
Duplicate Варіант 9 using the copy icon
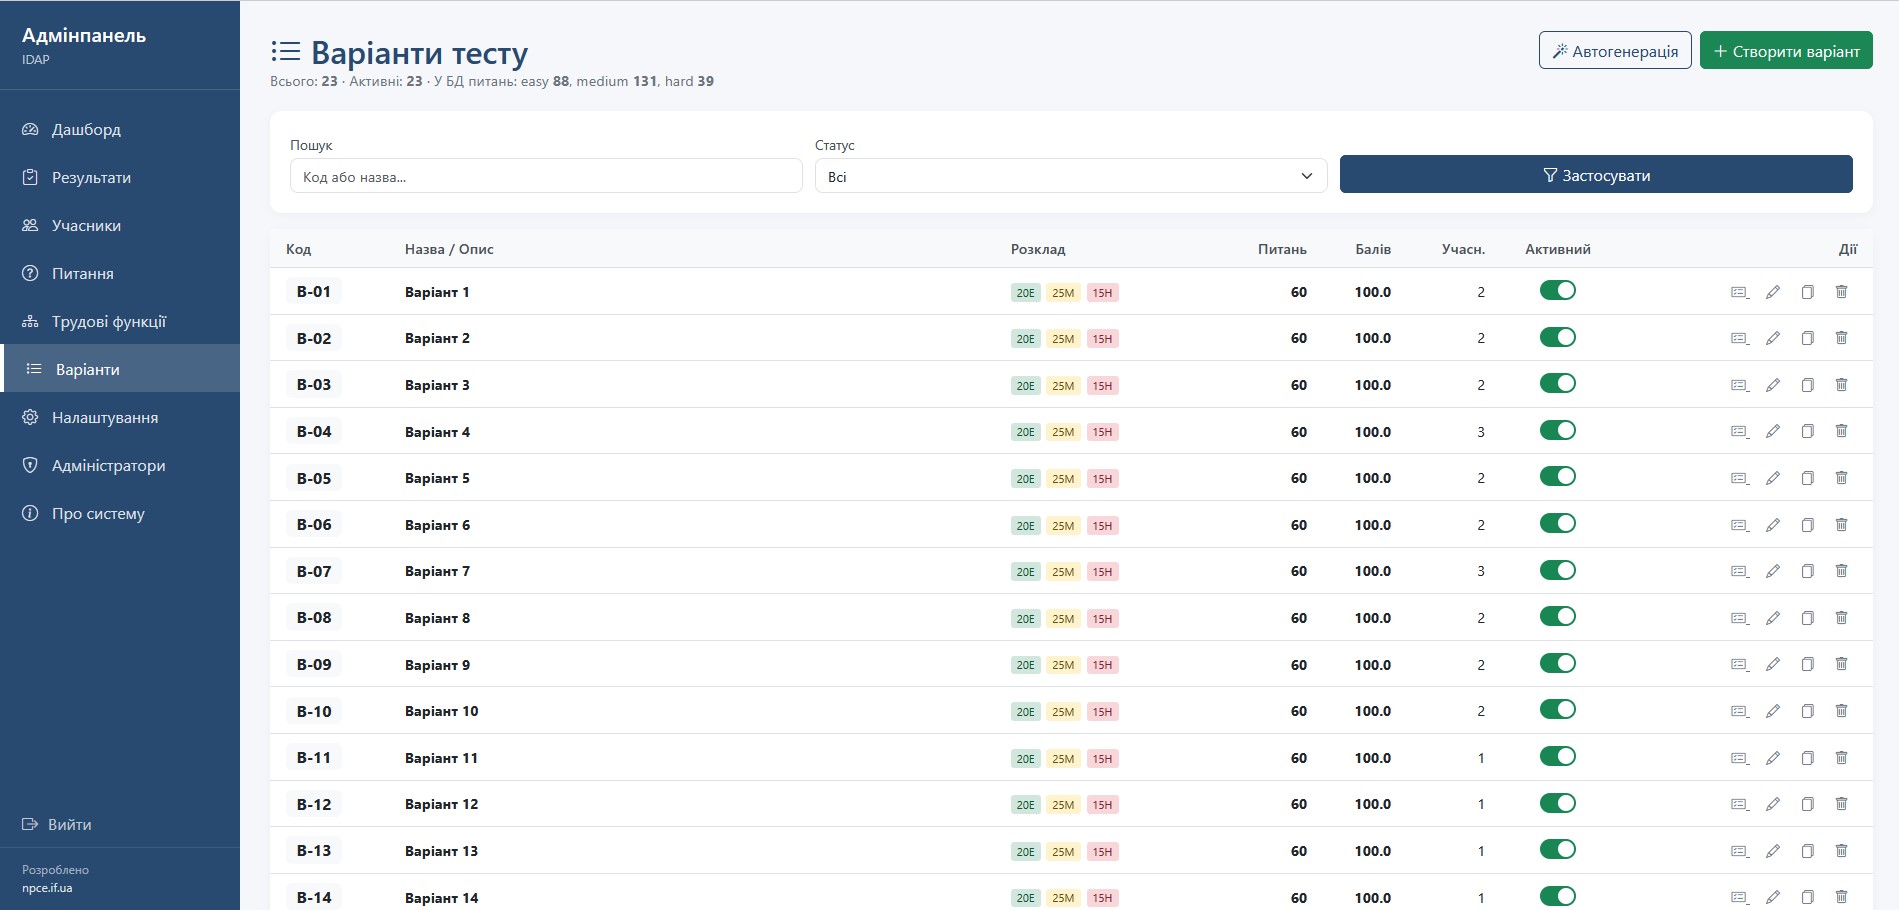click(x=1807, y=664)
